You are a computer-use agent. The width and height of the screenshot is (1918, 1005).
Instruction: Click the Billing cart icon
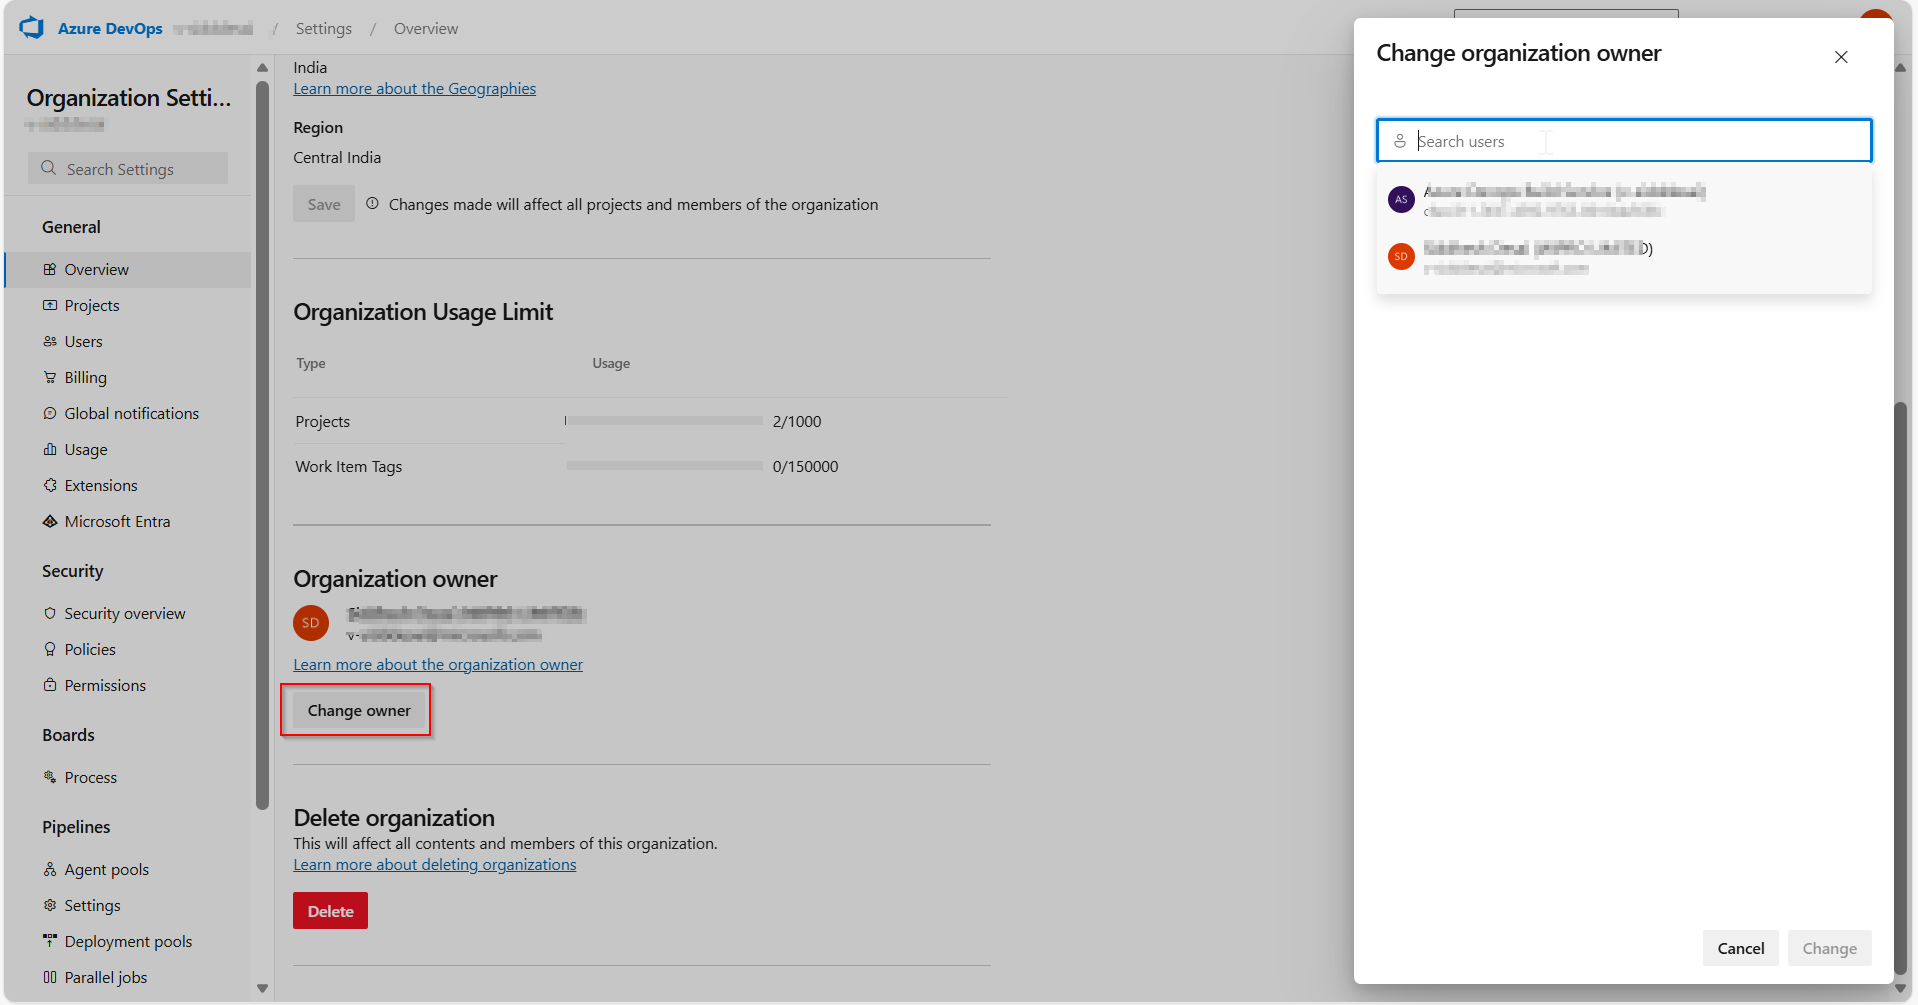(50, 377)
